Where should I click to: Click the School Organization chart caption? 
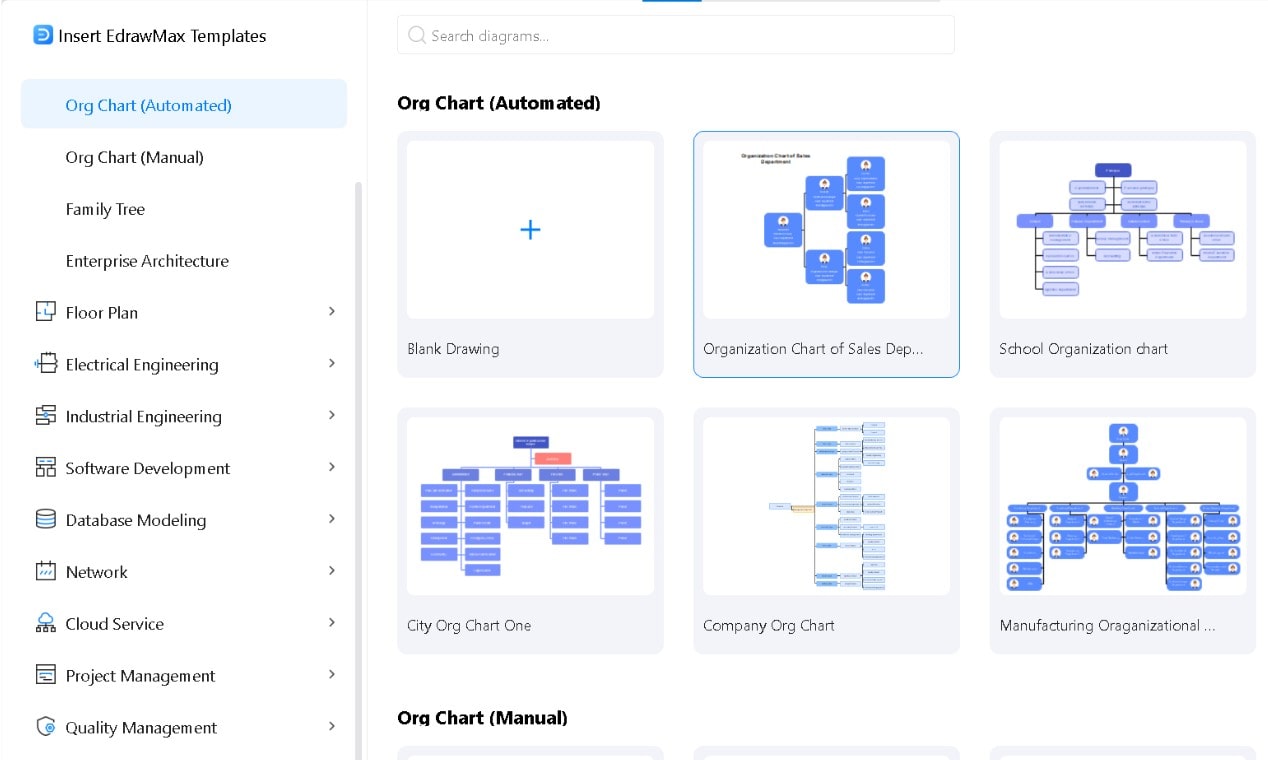pos(1083,349)
